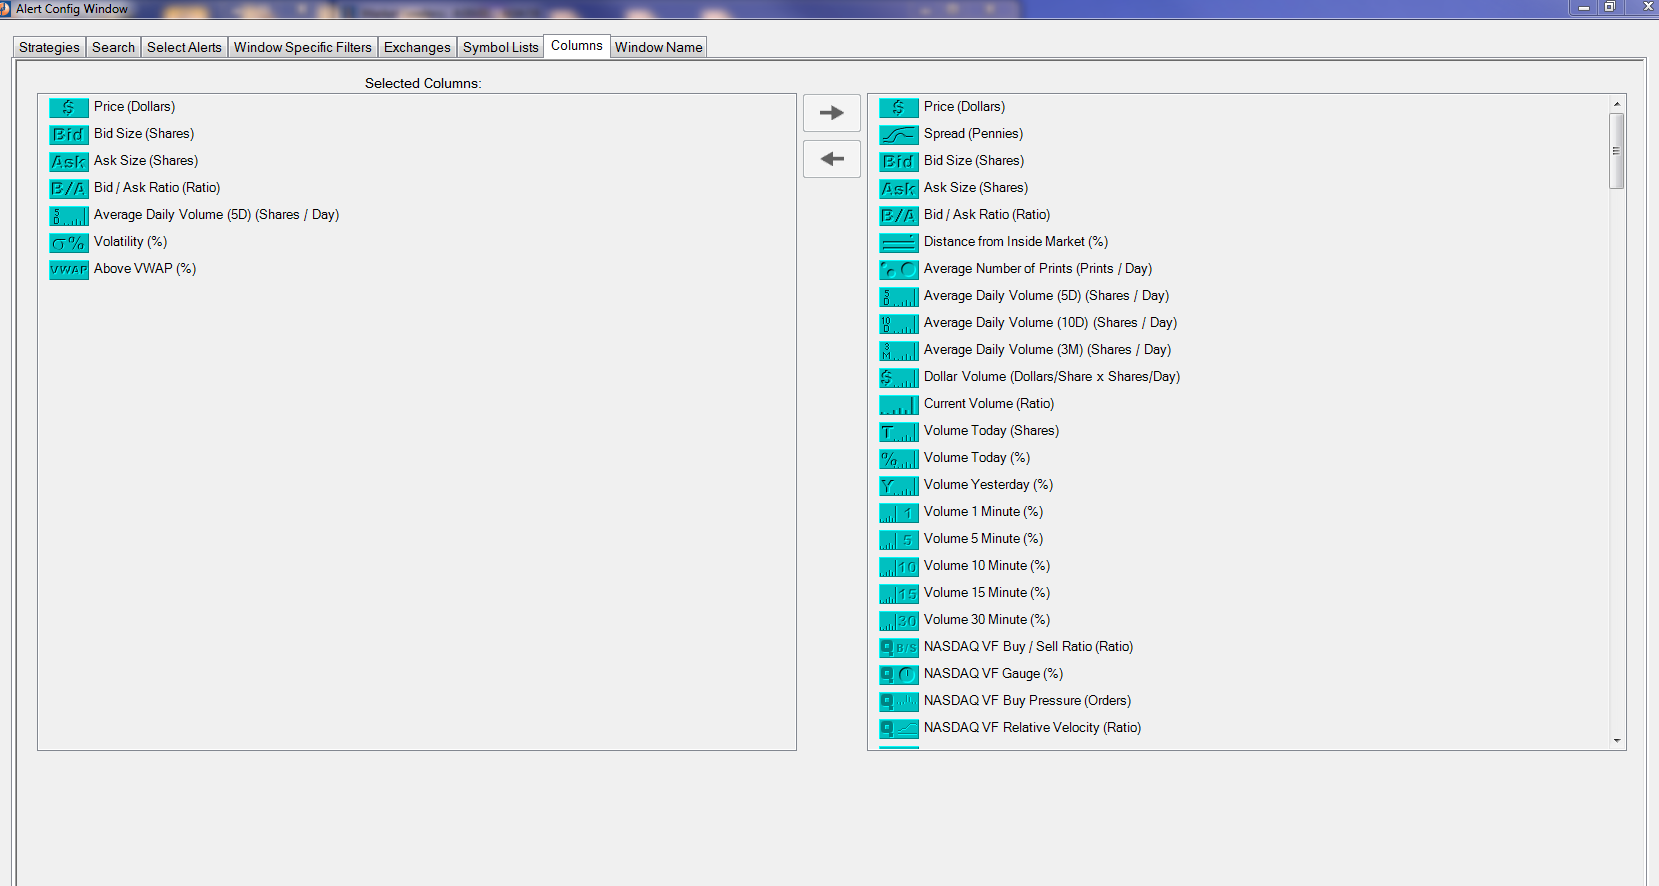Image resolution: width=1659 pixels, height=886 pixels.
Task: Click the Volume 5 Minute icon
Action: 899,539
